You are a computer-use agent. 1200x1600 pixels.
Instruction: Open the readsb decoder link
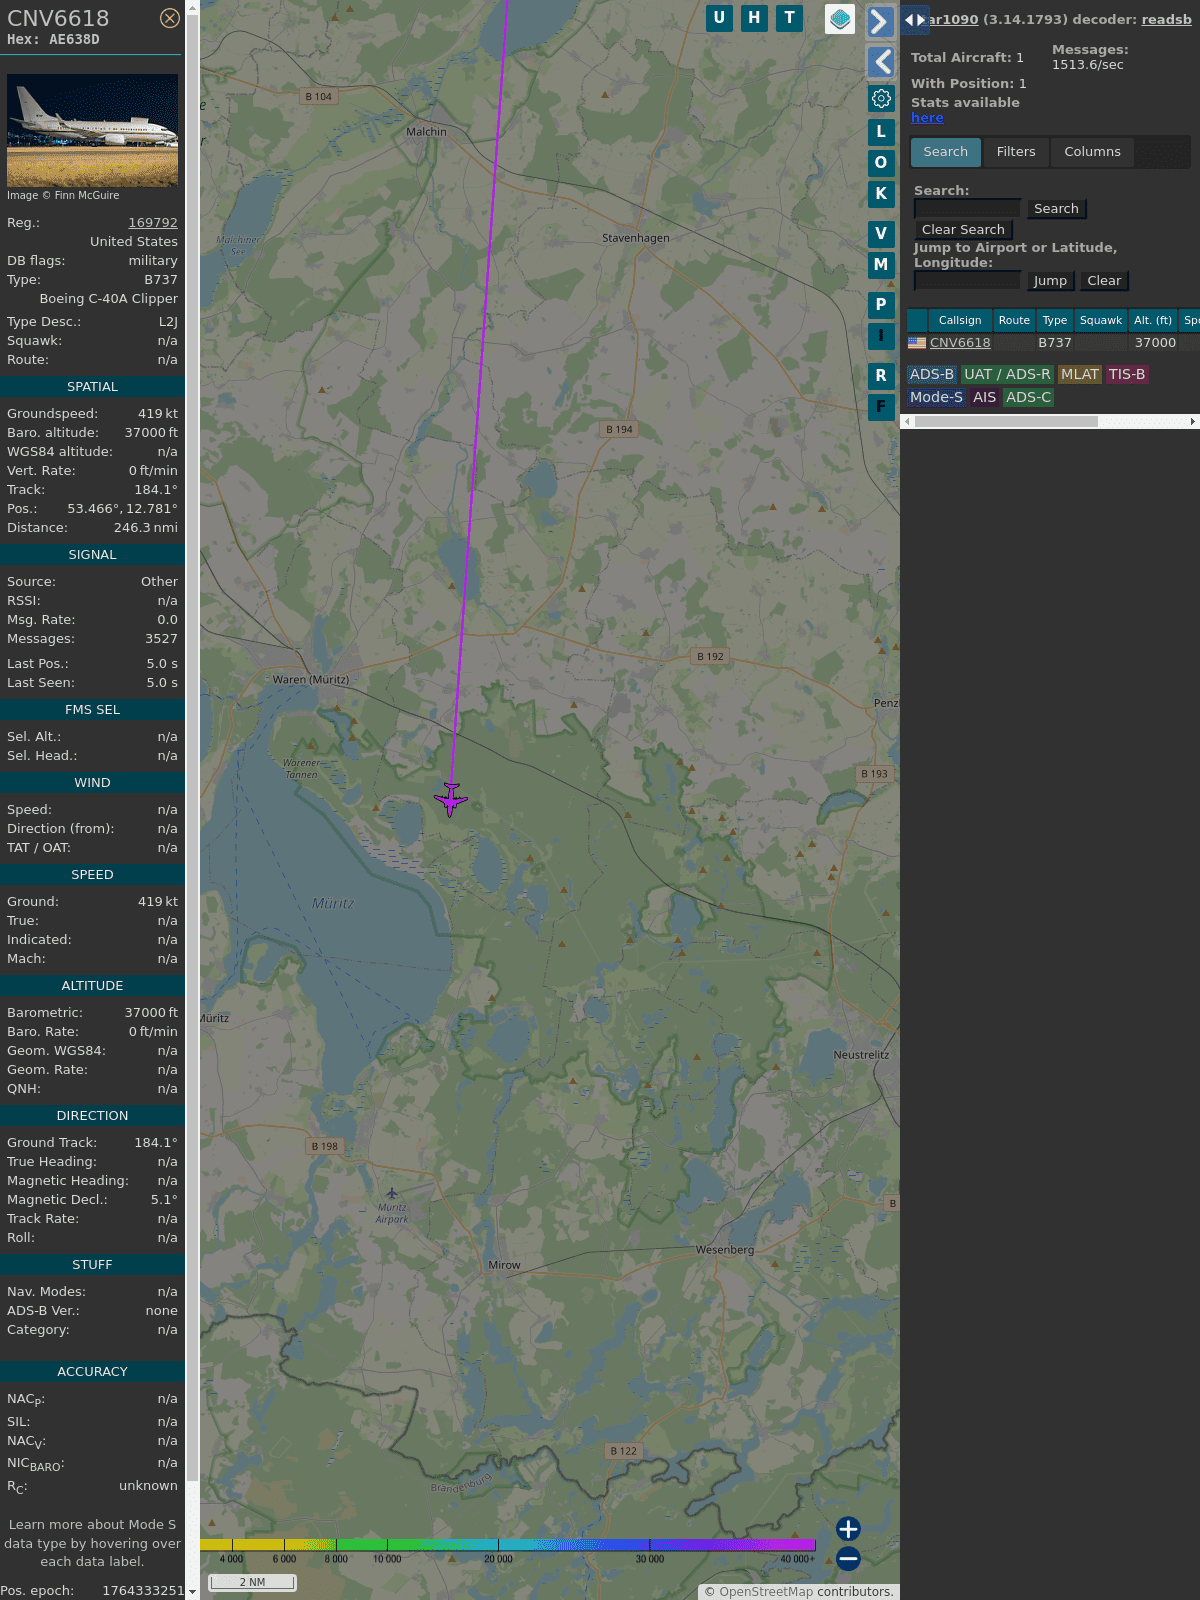1166,19
